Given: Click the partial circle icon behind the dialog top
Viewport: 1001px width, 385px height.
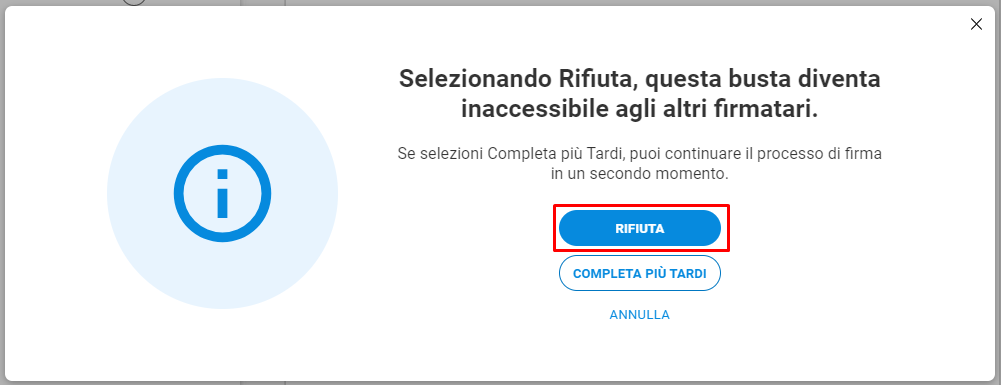Looking at the screenshot, I should click(134, 3).
